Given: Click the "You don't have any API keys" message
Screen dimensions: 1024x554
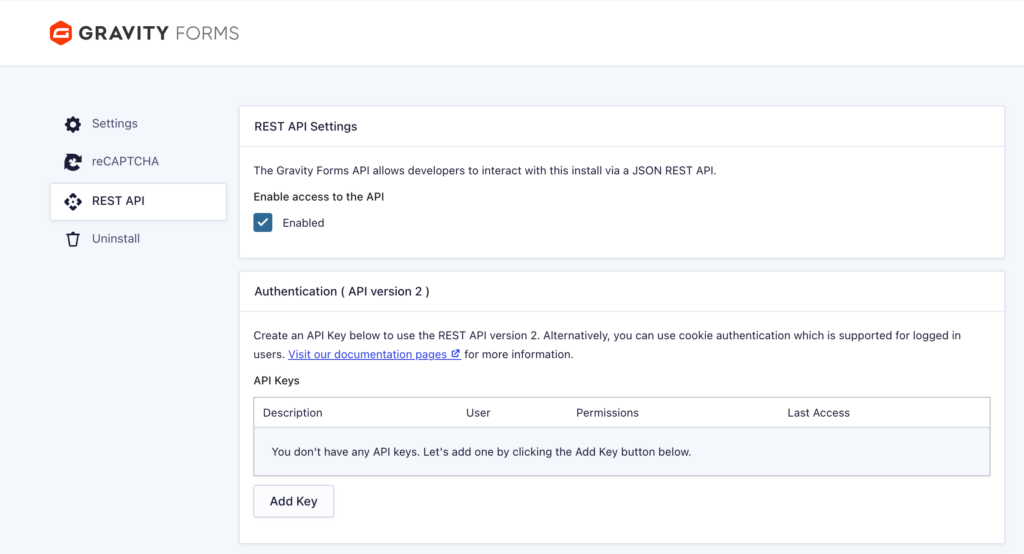Looking at the screenshot, I should tap(481, 452).
